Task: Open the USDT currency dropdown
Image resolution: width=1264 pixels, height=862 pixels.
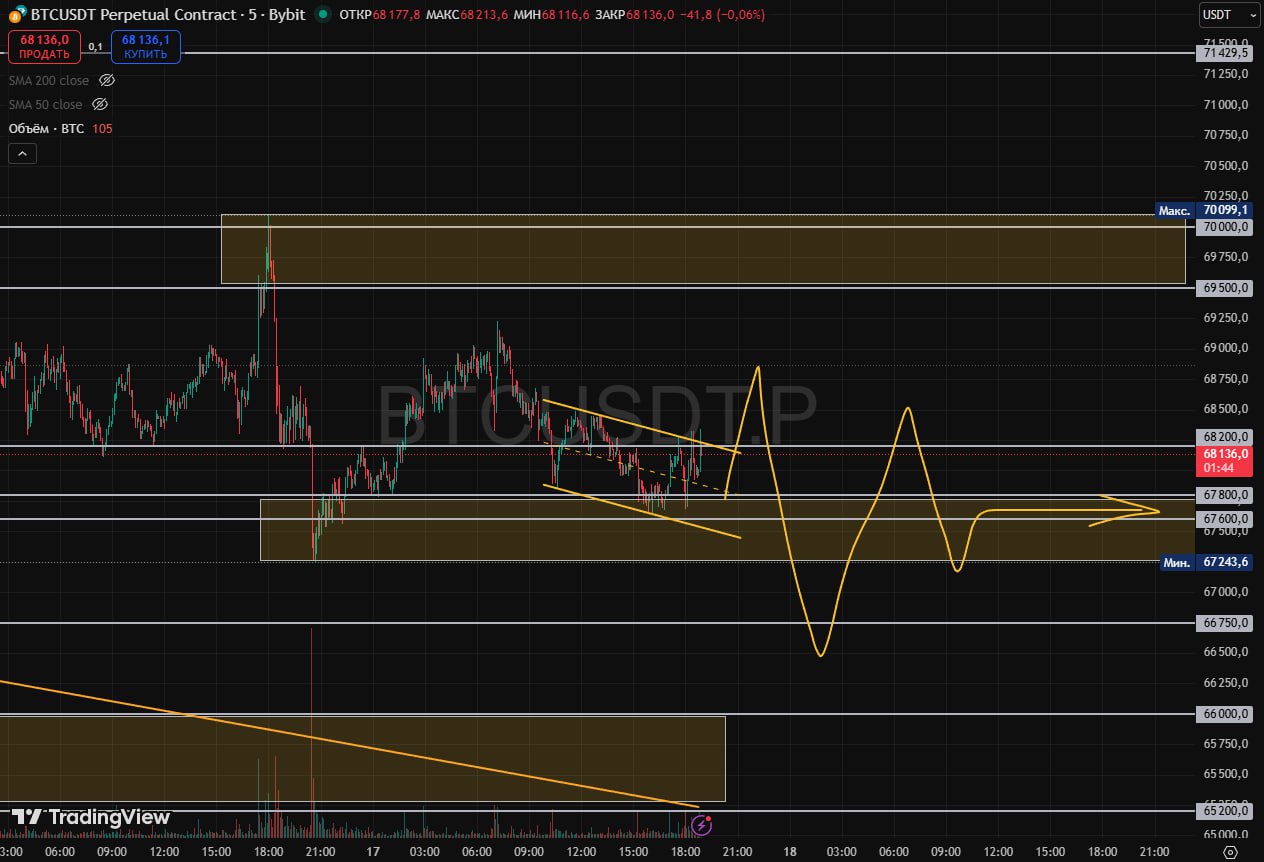Action: click(1229, 15)
